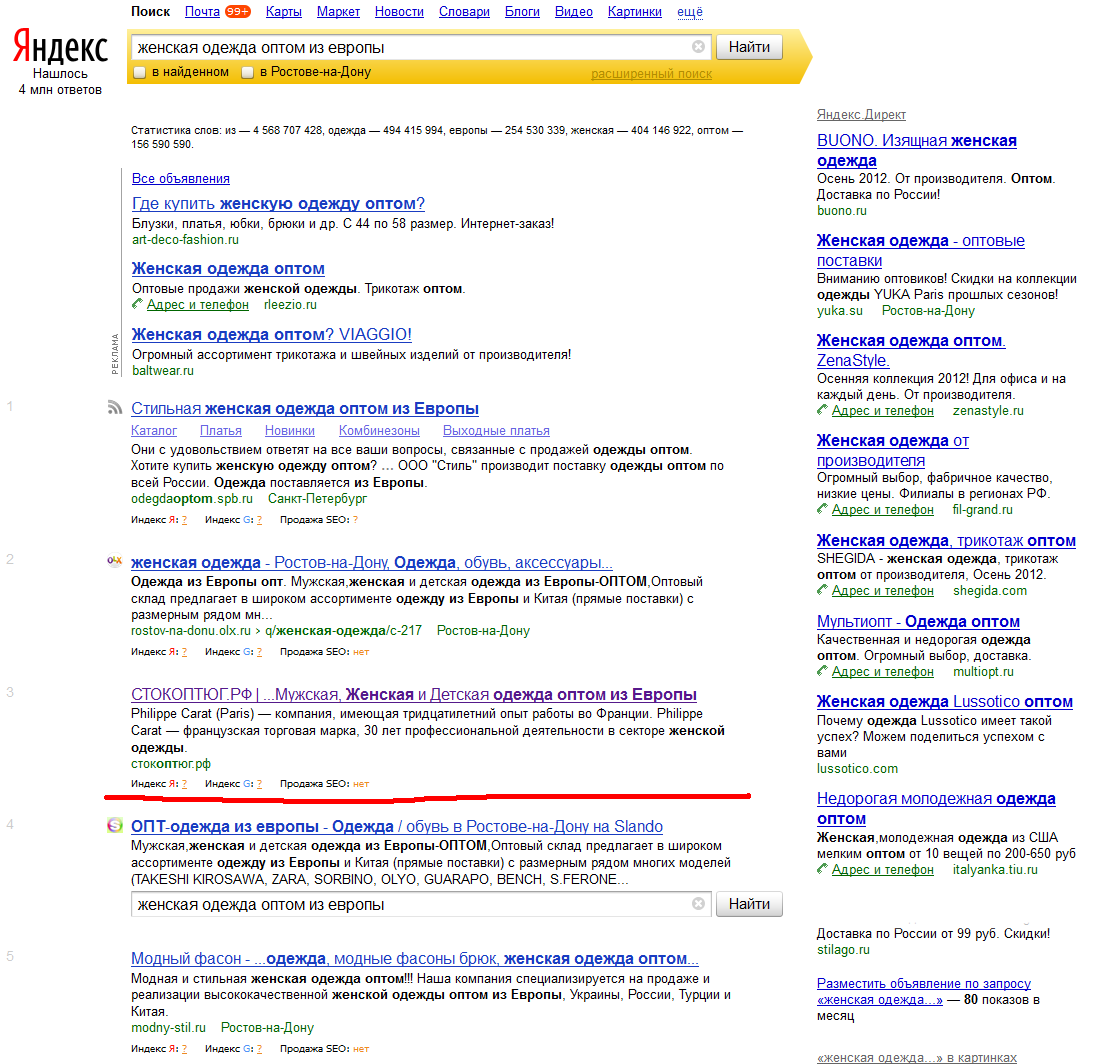The width and height of the screenshot is (1107, 1064).
Task: Open the Яндекс.Директ link
Action: (861, 114)
